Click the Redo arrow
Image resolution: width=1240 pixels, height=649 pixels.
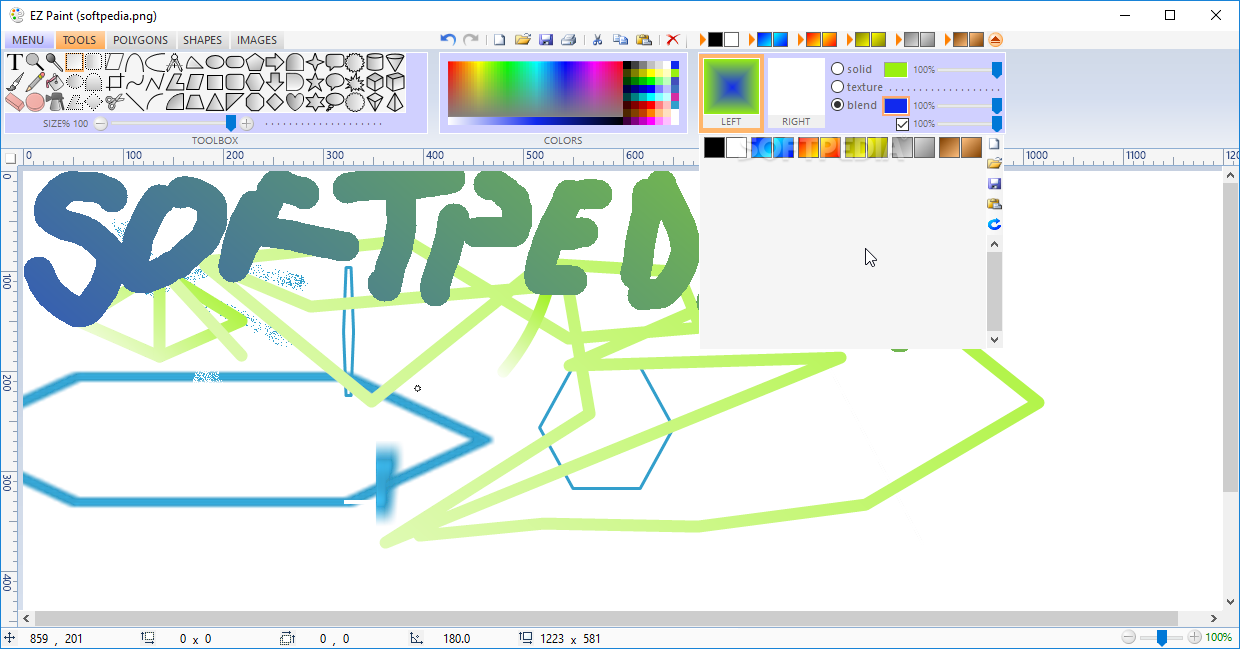[x=471, y=40]
